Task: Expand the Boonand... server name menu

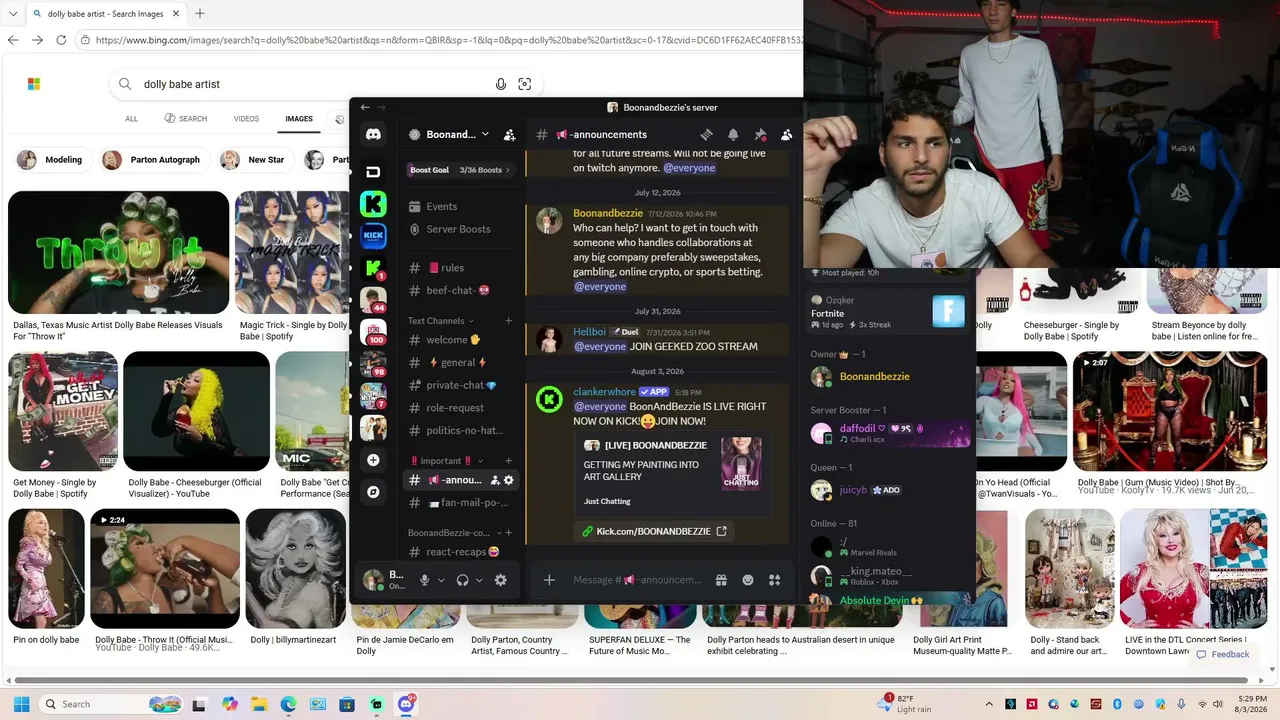Action: 457,134
